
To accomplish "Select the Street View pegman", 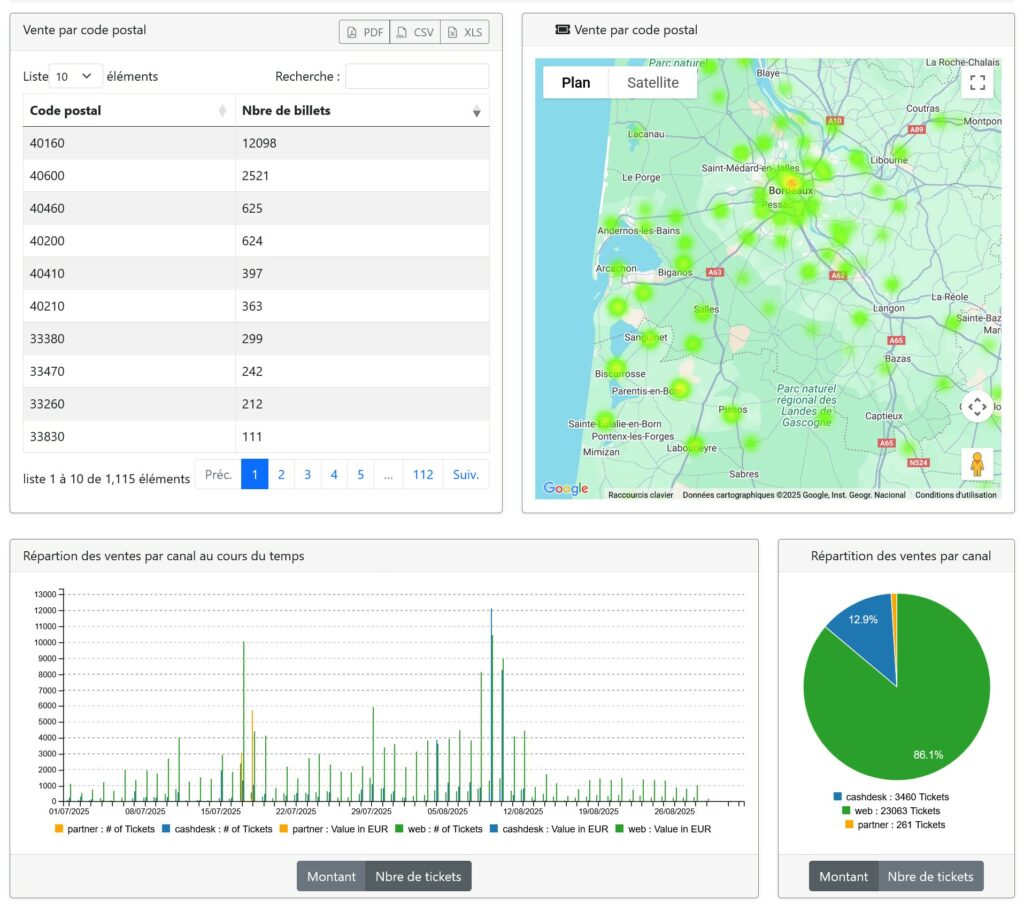I will (977, 464).
